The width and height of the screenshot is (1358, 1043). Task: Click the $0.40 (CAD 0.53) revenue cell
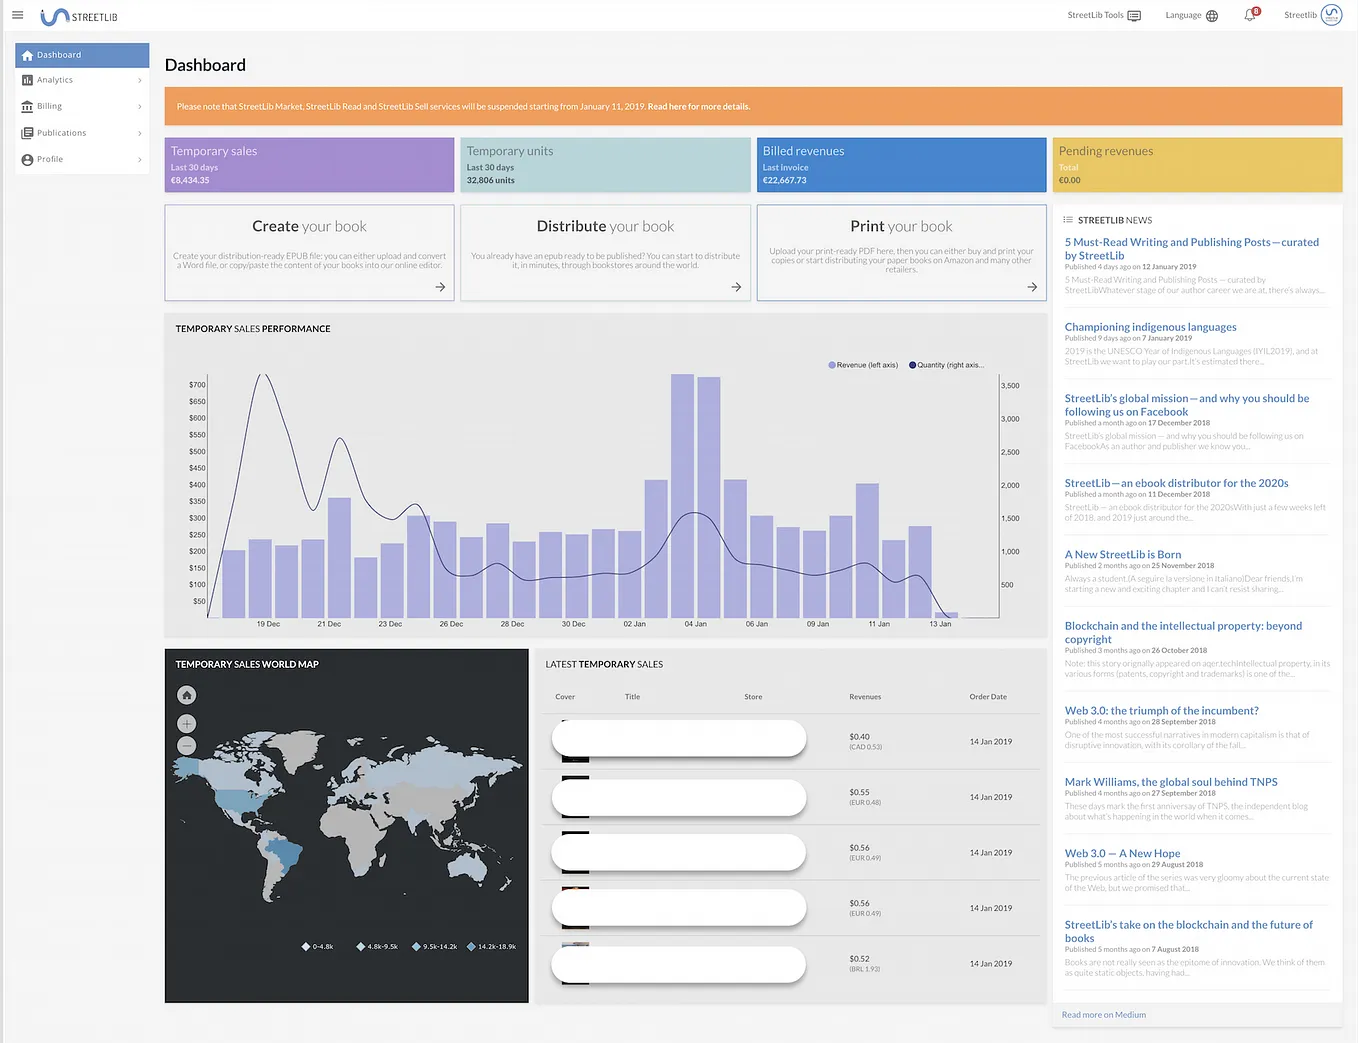866,741
